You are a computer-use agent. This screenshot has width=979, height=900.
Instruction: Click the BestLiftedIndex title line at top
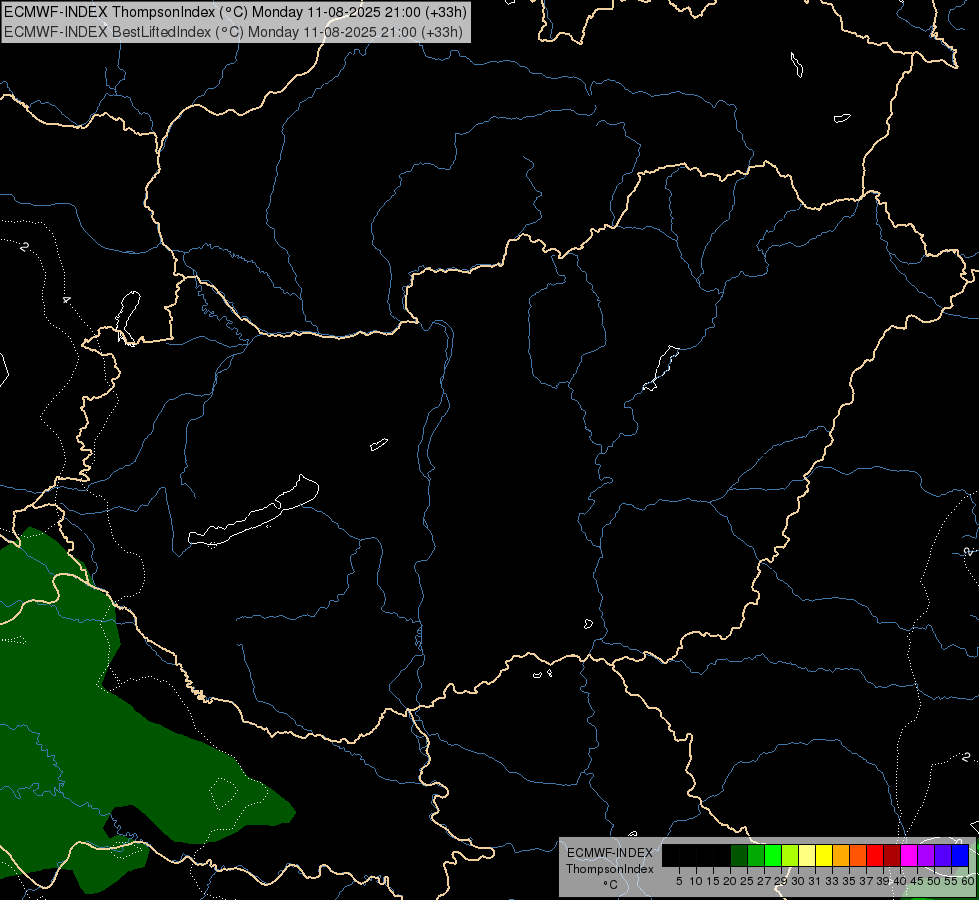tap(234, 31)
